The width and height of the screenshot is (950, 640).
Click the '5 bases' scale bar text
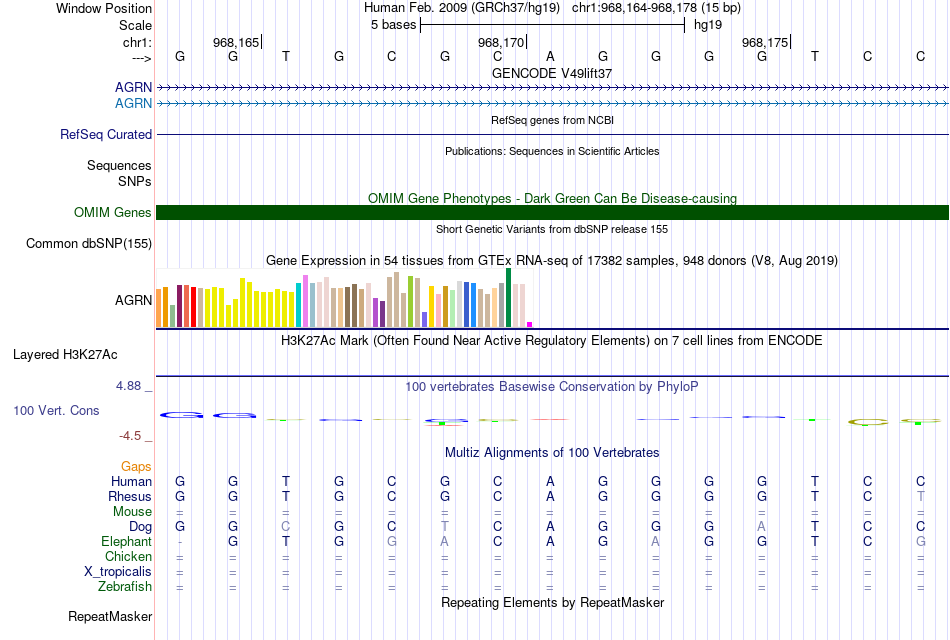click(x=393, y=25)
